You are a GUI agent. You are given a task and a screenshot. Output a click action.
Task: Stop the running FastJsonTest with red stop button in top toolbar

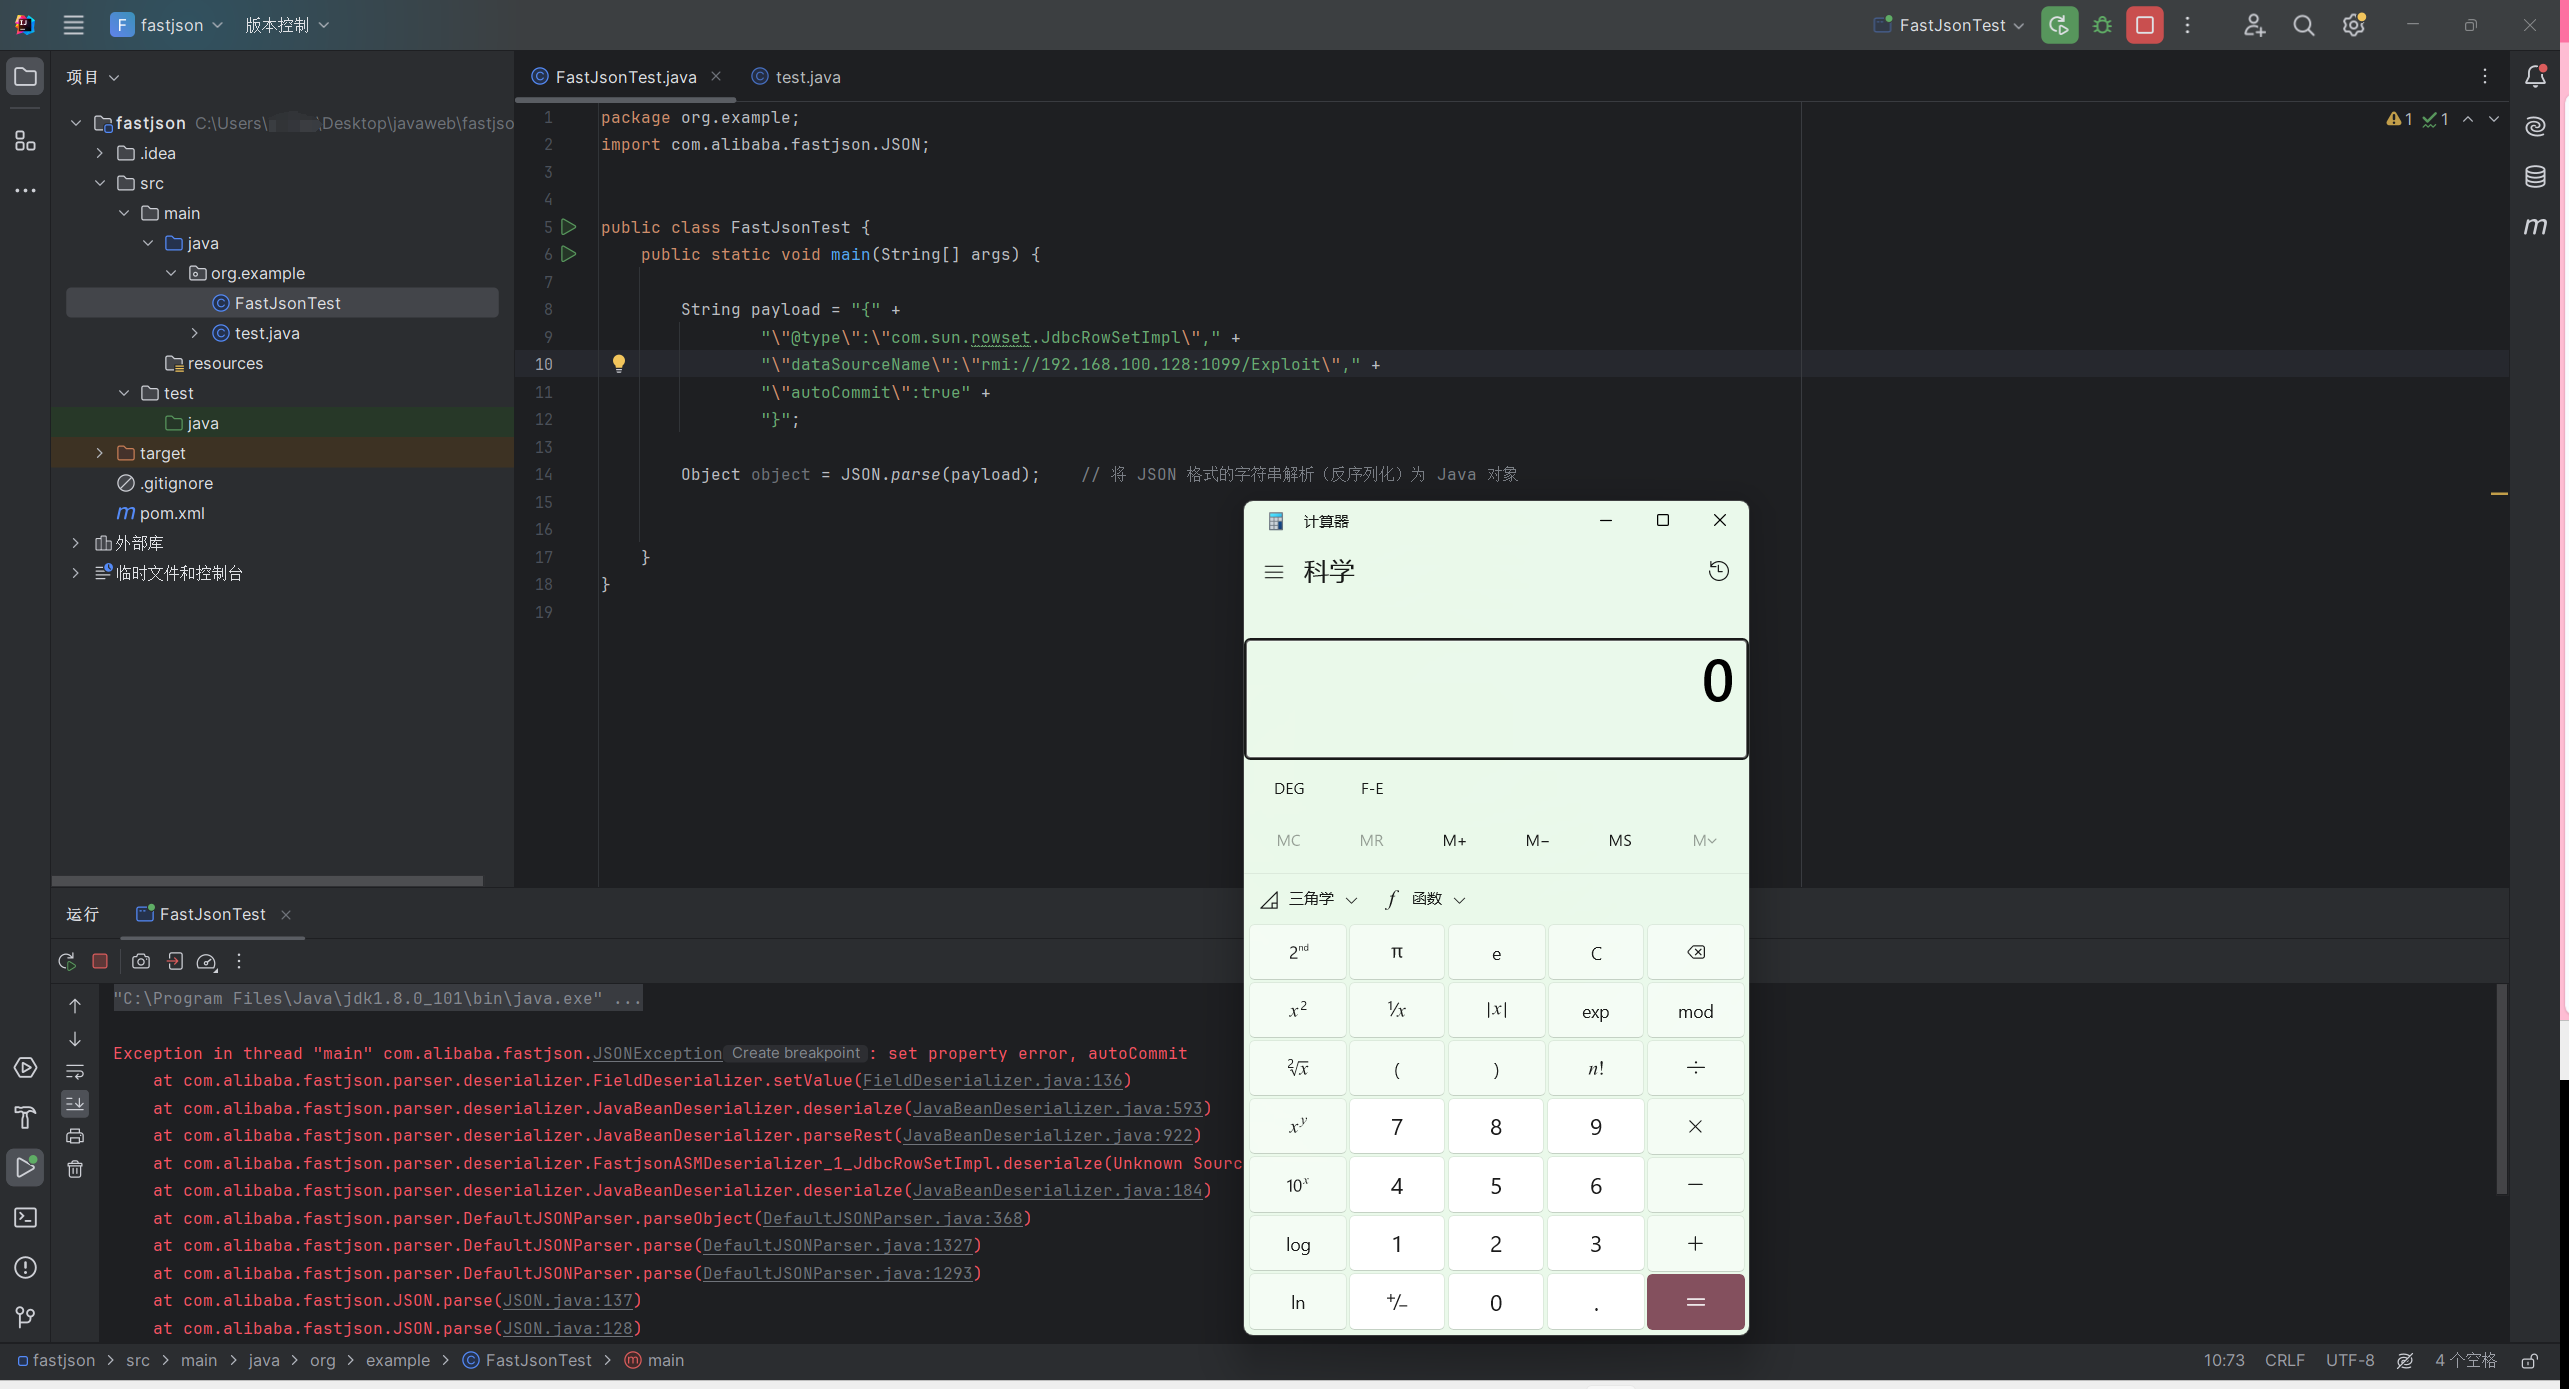(x=2145, y=25)
